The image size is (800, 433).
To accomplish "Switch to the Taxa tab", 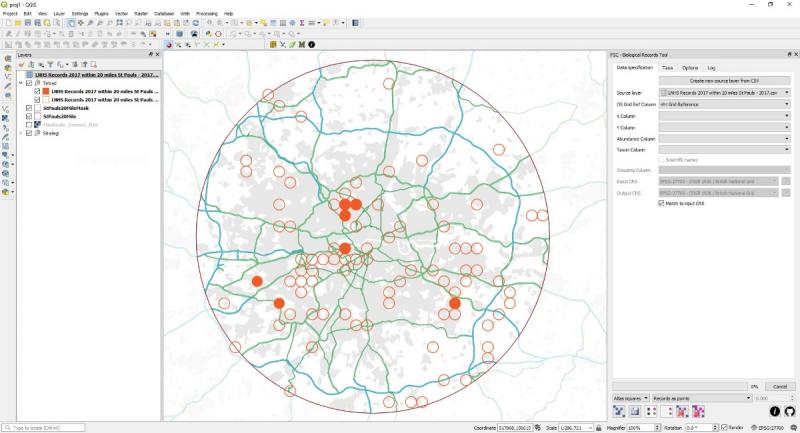I will tap(667, 68).
